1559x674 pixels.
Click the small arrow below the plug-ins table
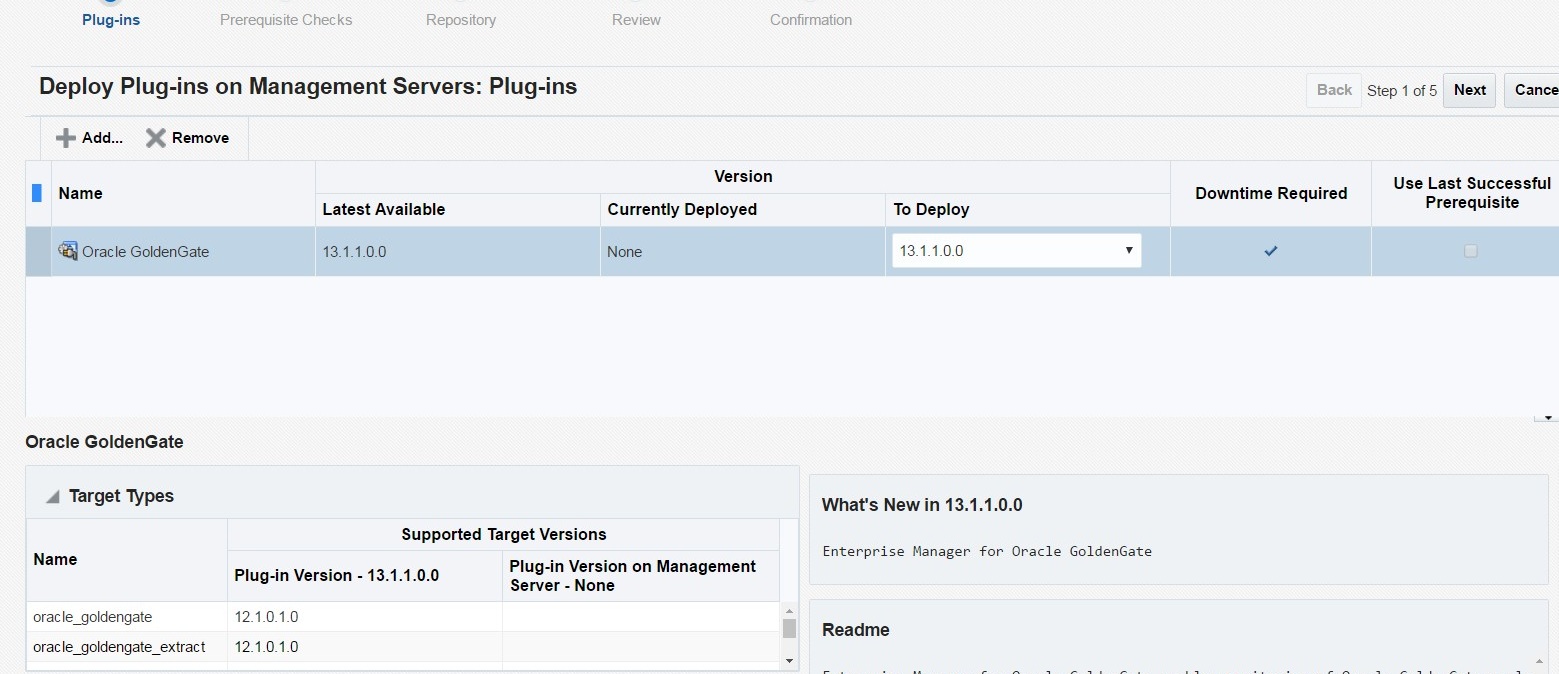tap(1547, 417)
